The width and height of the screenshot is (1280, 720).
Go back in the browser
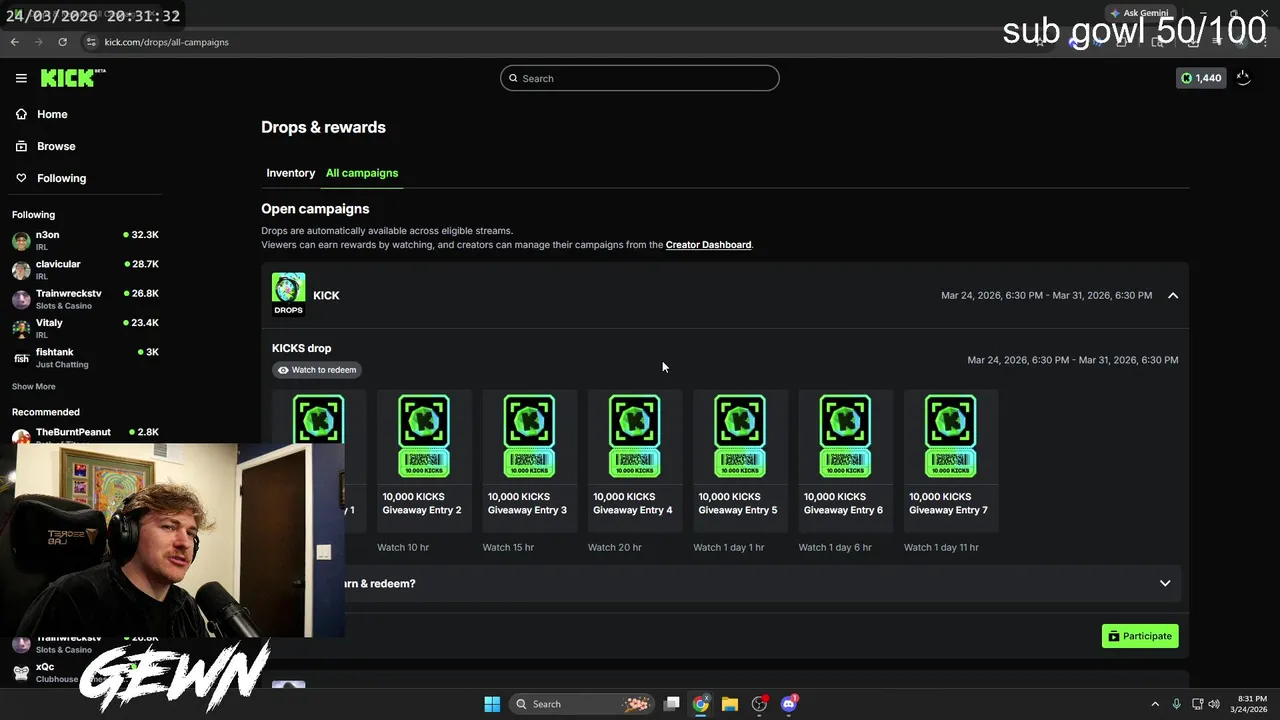15,42
